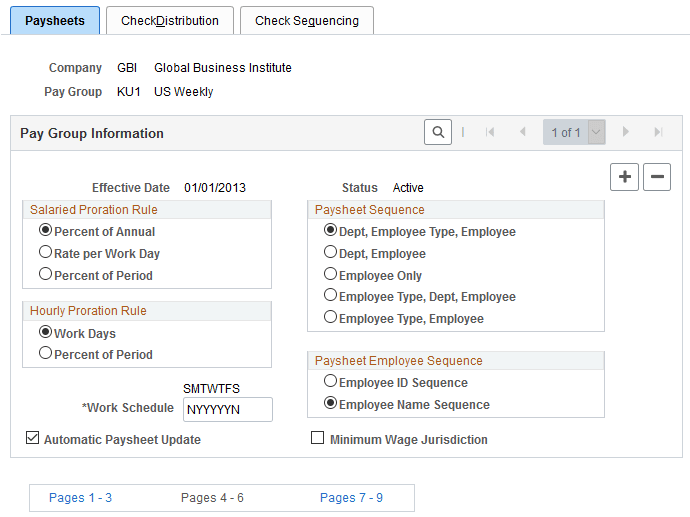Delete row with minus button

(656, 177)
